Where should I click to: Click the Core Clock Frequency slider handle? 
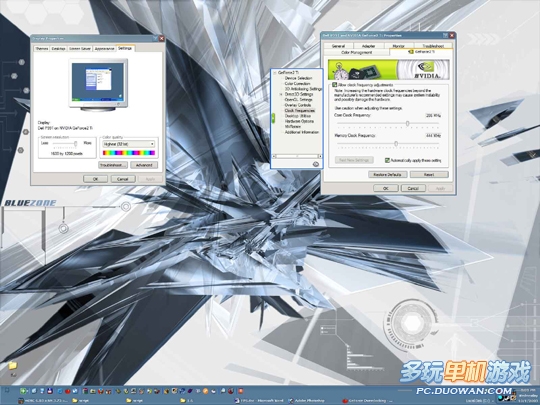407,123
